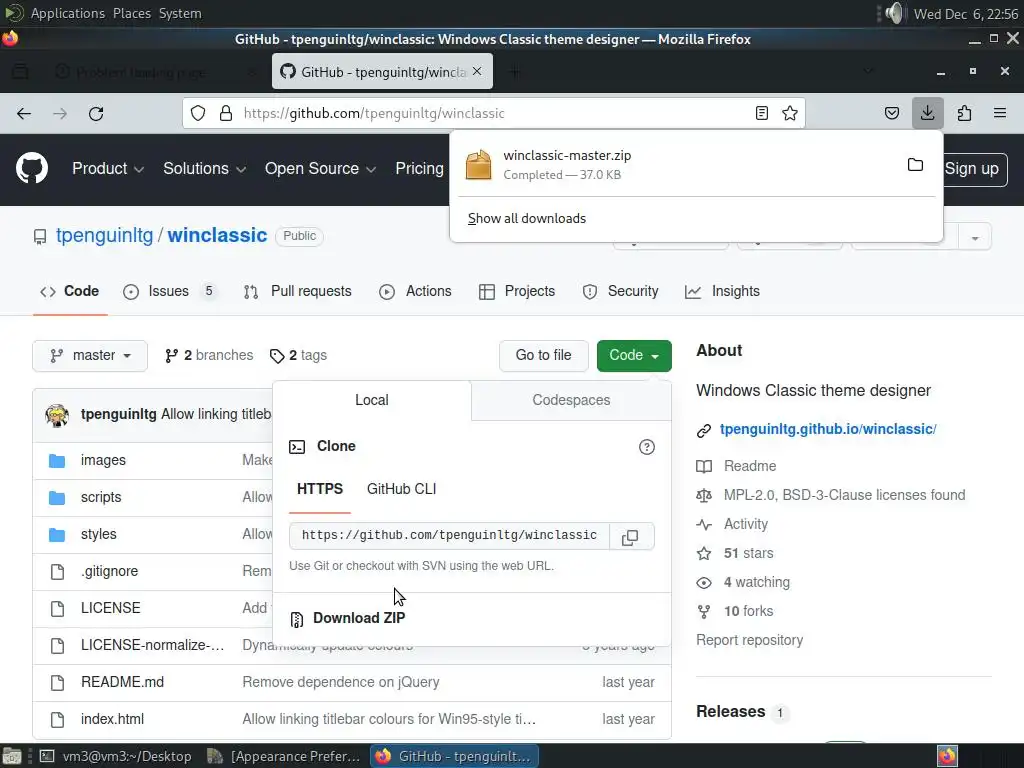Image resolution: width=1024 pixels, height=768 pixels.
Task: Click the volume speaker icon in panel
Action: (894, 13)
